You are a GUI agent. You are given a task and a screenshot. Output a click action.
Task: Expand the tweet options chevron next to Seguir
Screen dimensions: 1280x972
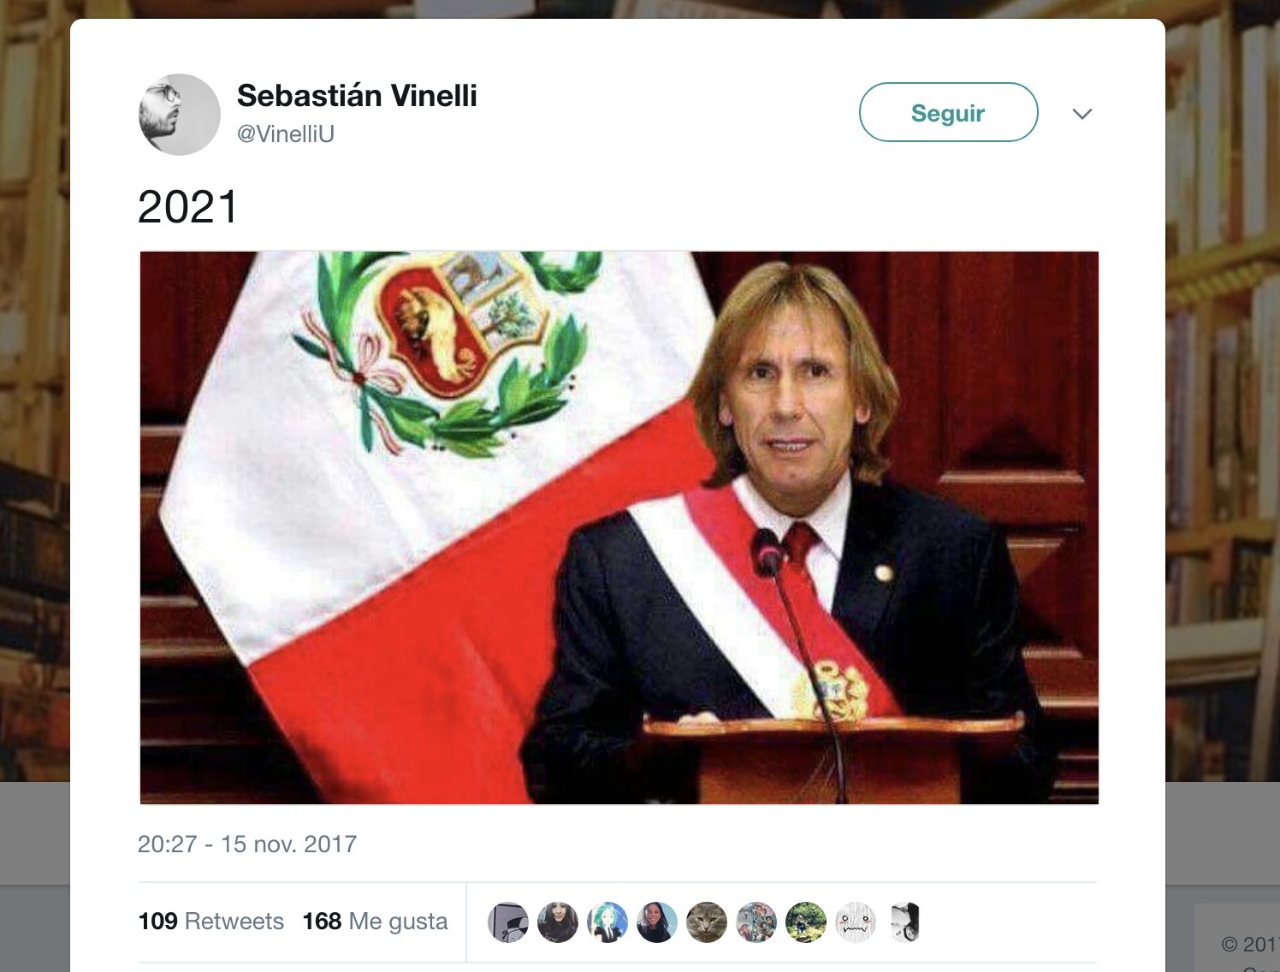click(1082, 114)
